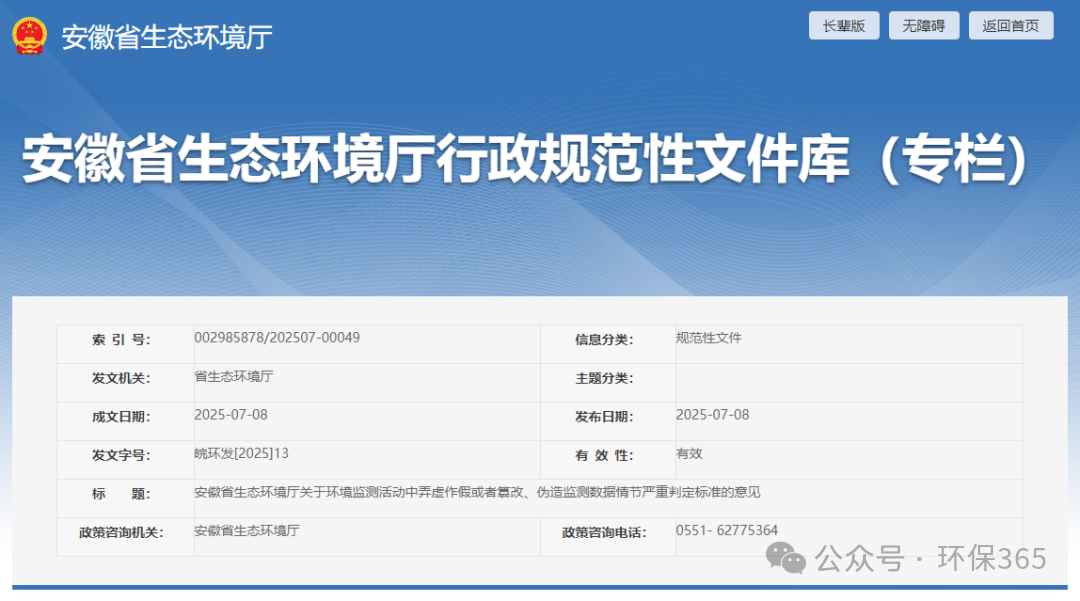Screen dimensions: 1080x601
Task: Select the document title about 环境监测活动中弄虚作假
Action: click(477, 492)
